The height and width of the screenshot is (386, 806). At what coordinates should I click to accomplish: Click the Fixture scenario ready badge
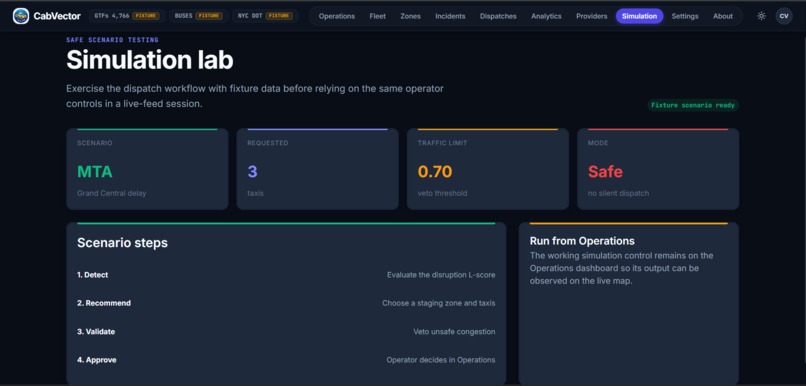point(693,105)
